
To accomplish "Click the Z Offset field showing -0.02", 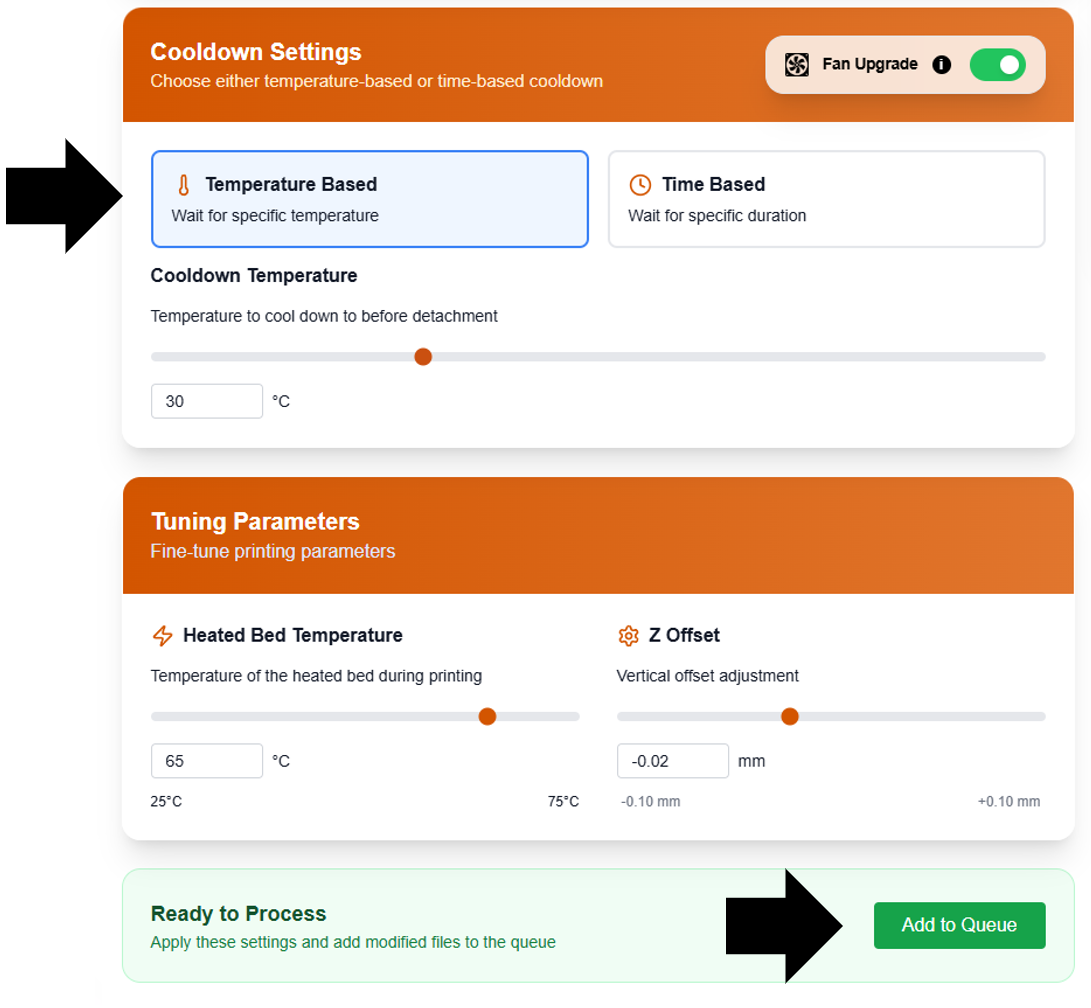I will [x=672, y=760].
